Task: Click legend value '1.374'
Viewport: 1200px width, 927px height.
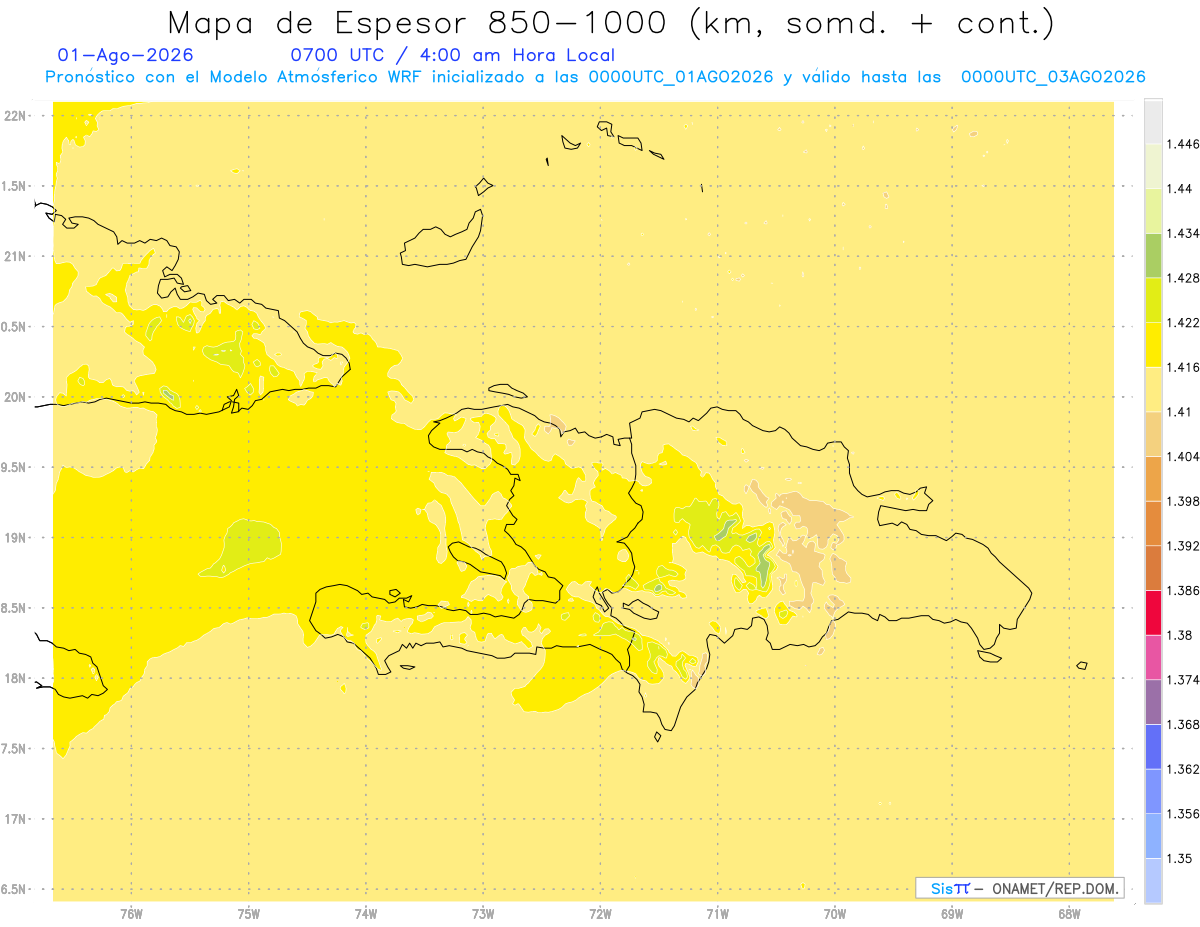Action: click(x=1182, y=680)
